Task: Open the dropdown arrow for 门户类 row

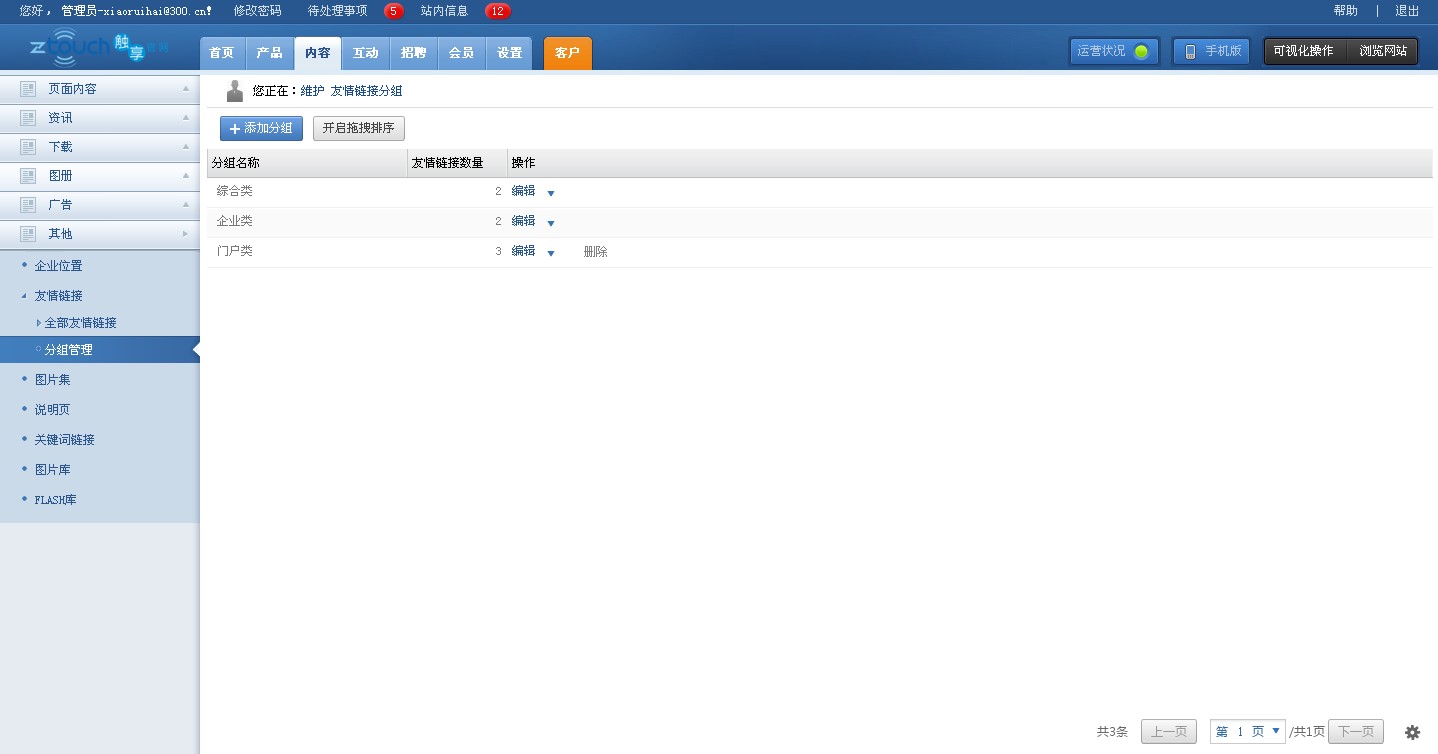Action: coord(551,253)
